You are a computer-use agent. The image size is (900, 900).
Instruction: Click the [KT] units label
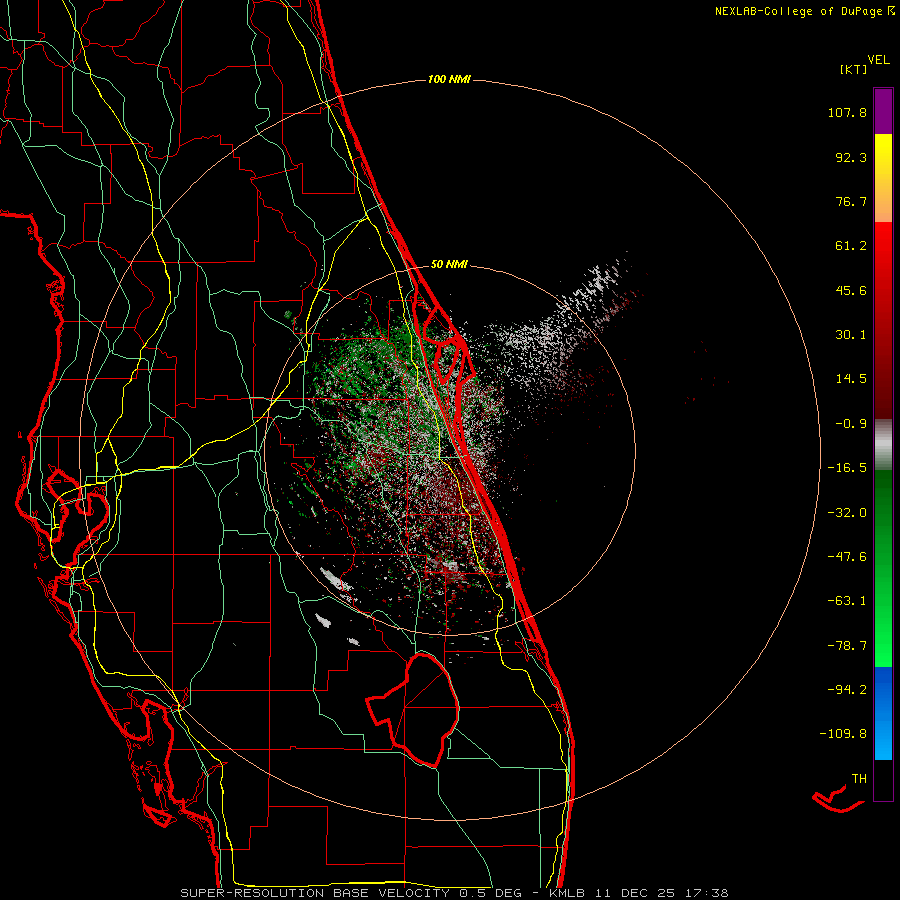click(854, 69)
